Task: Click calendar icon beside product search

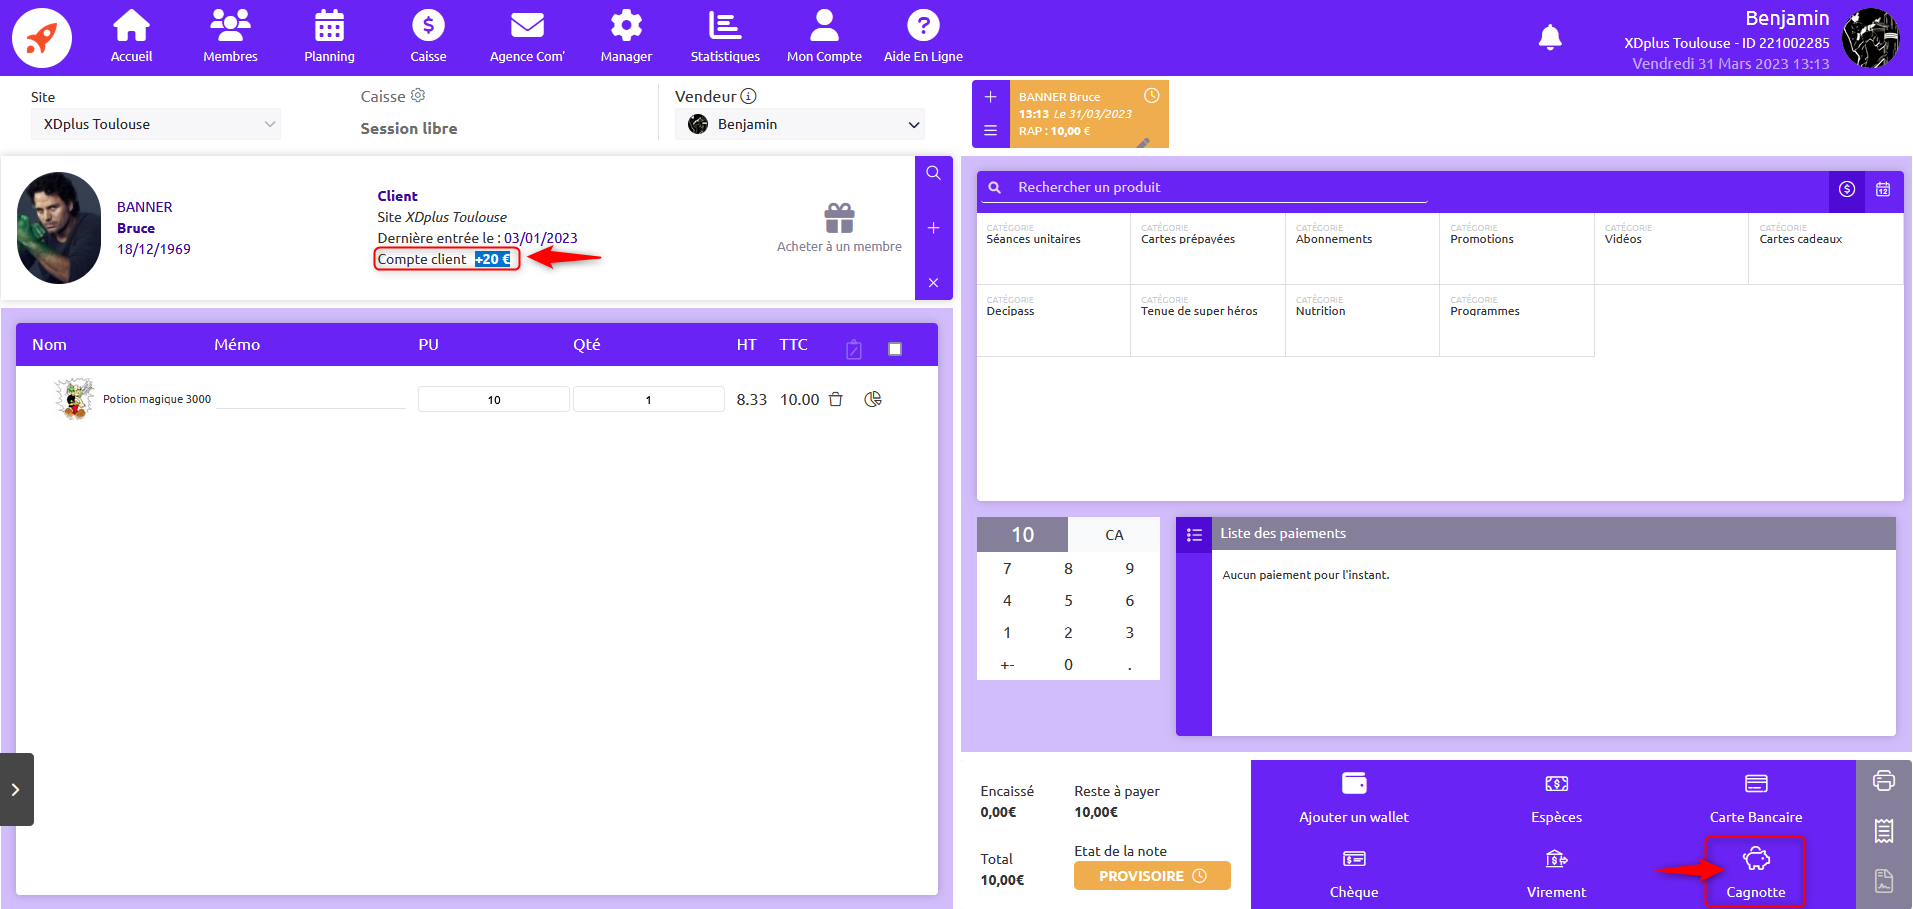Action: click(1883, 189)
